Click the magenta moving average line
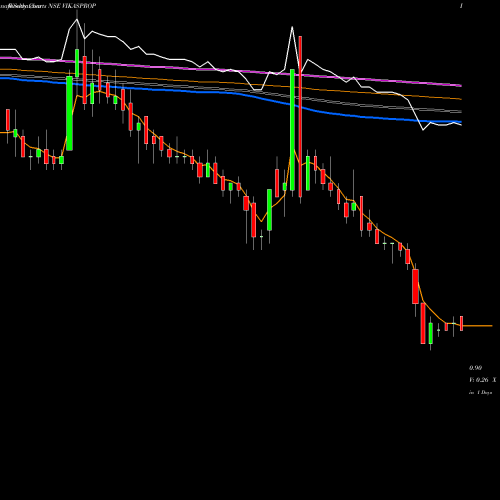Screen dimensions: 500x500 pyautogui.click(x=230, y=70)
